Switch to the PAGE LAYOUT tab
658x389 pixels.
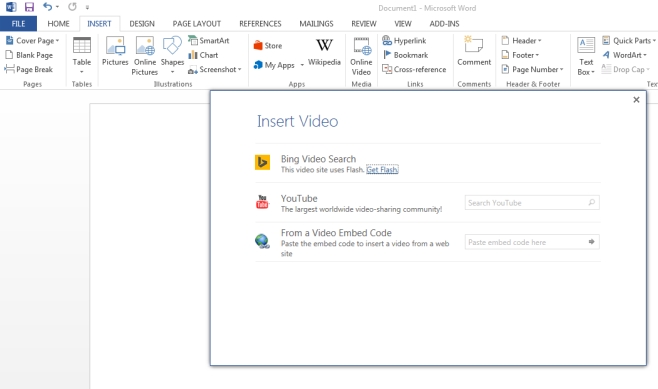196,24
